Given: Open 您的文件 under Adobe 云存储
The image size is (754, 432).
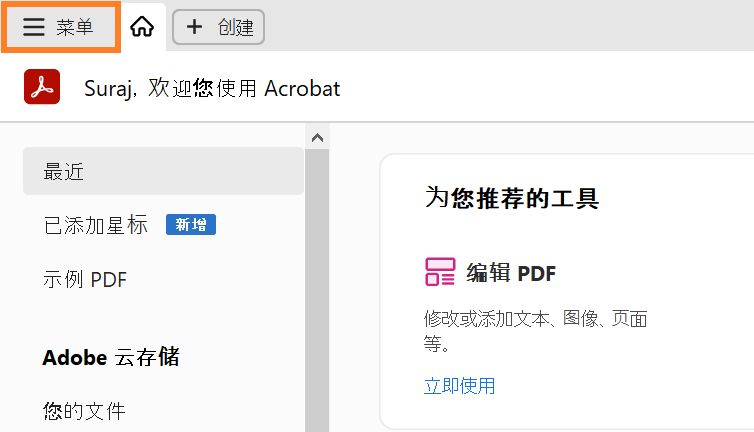Looking at the screenshot, I should click(x=84, y=411).
